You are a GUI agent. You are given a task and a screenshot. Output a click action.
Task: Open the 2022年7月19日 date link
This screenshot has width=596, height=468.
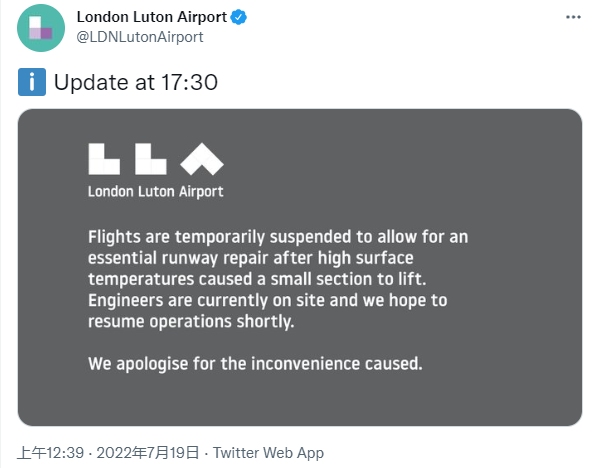point(148,453)
